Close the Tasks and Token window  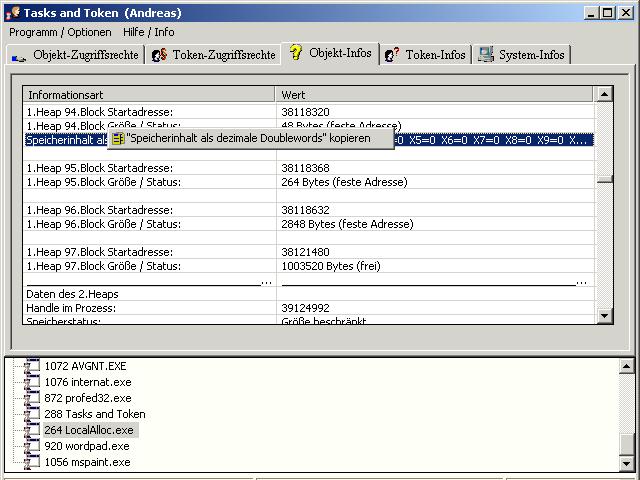[x=625, y=13]
